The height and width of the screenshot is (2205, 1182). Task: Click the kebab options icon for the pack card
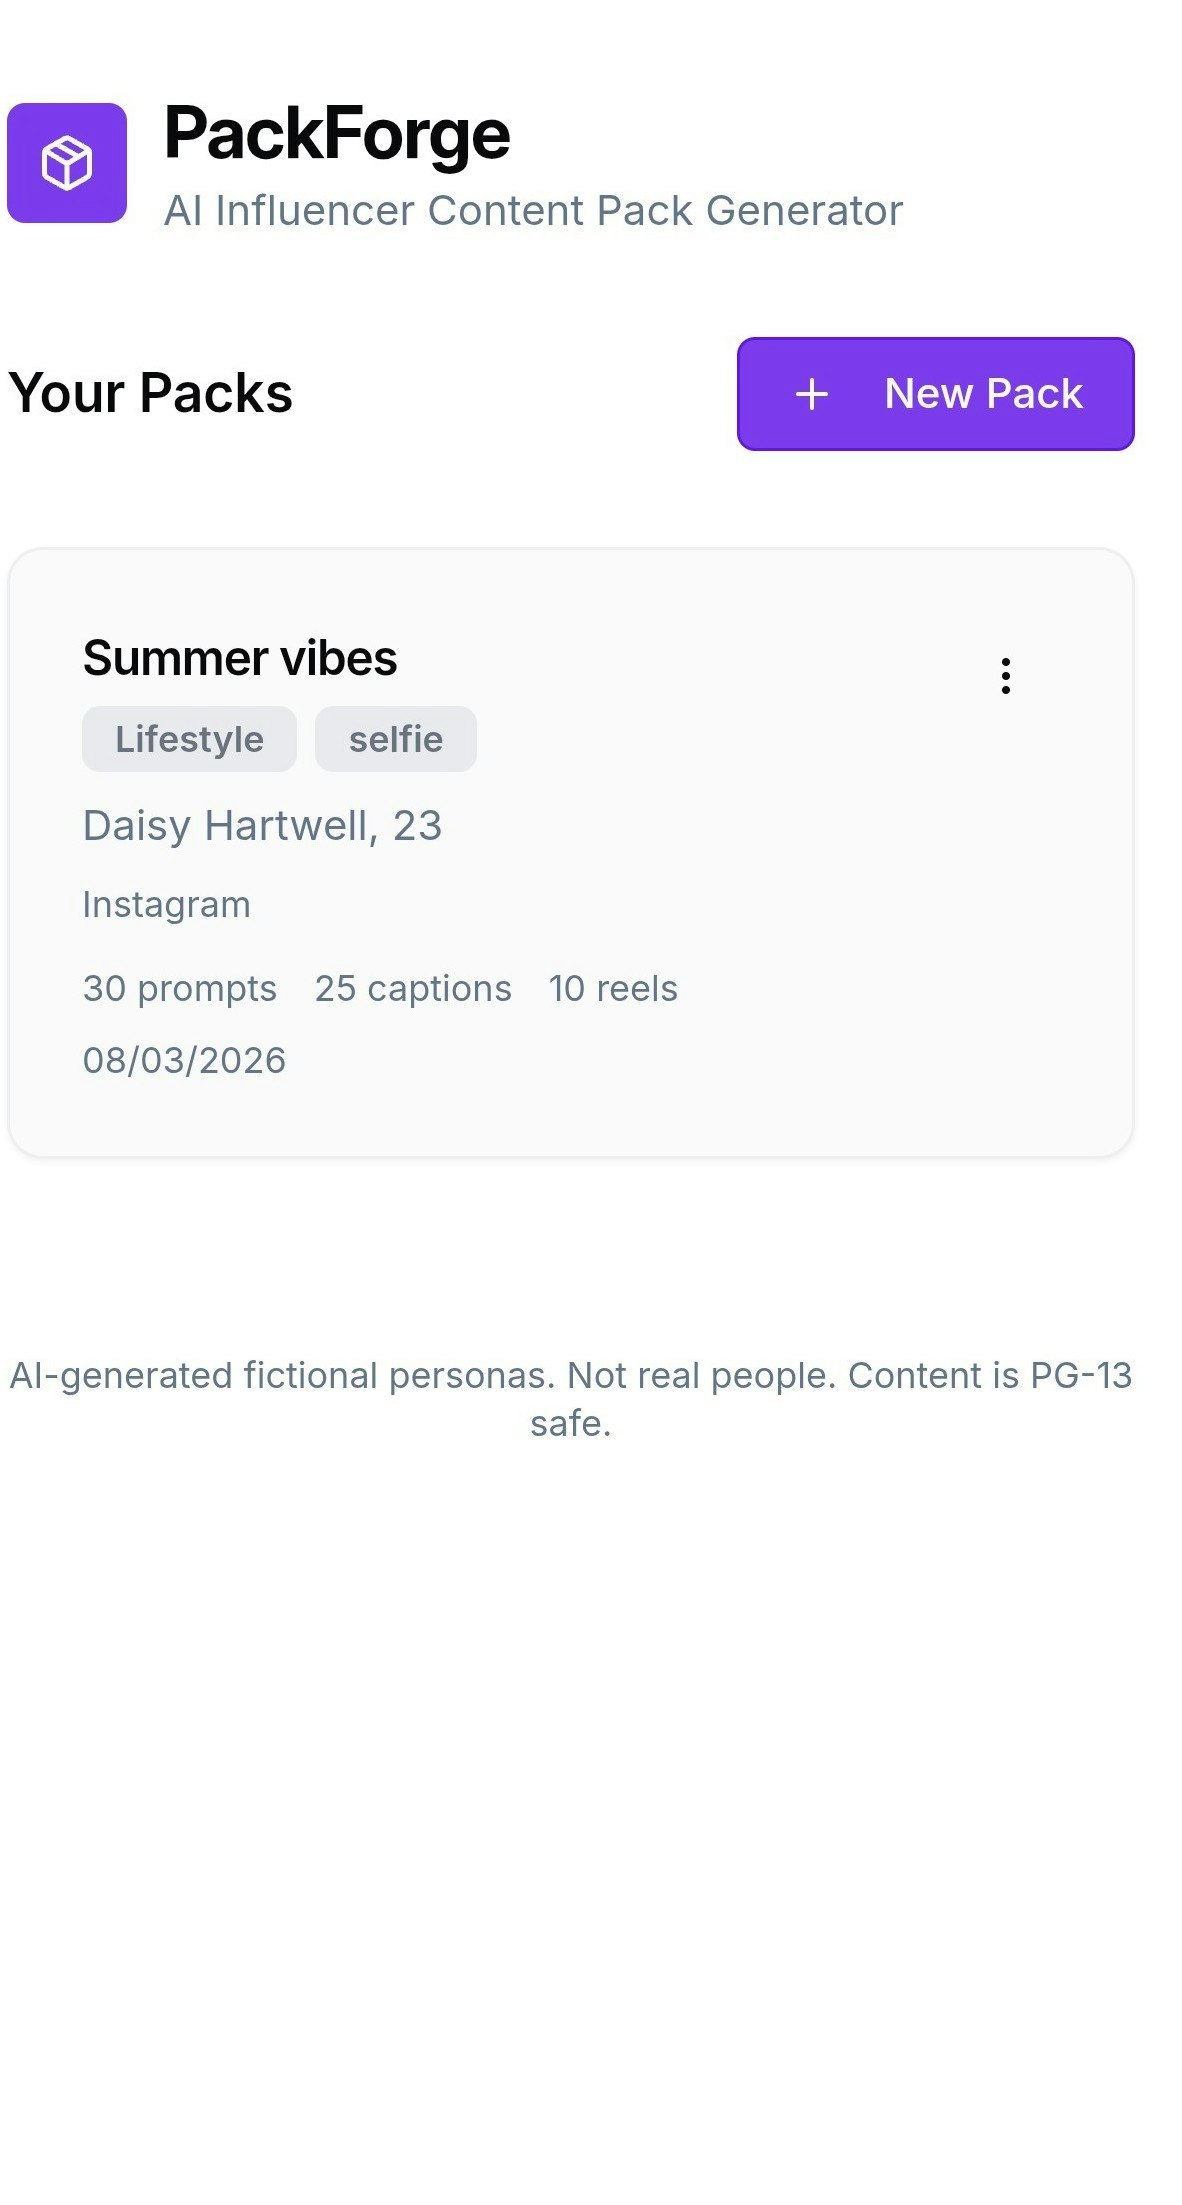click(1005, 676)
